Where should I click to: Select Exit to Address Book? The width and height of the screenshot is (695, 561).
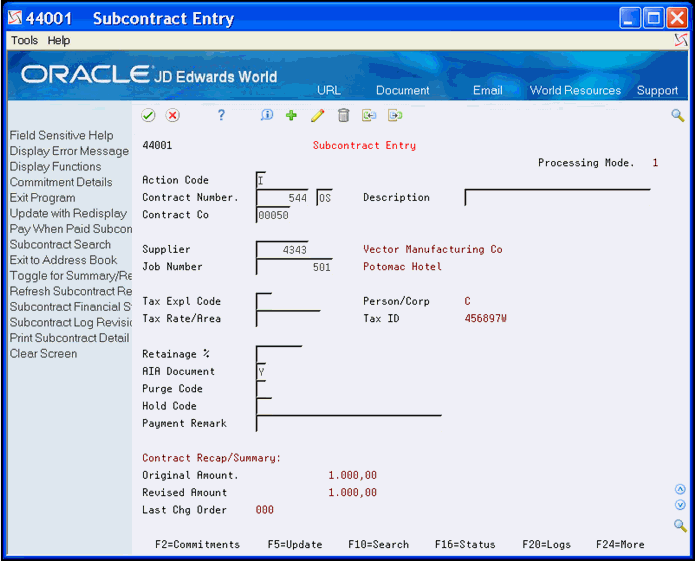pos(63,260)
